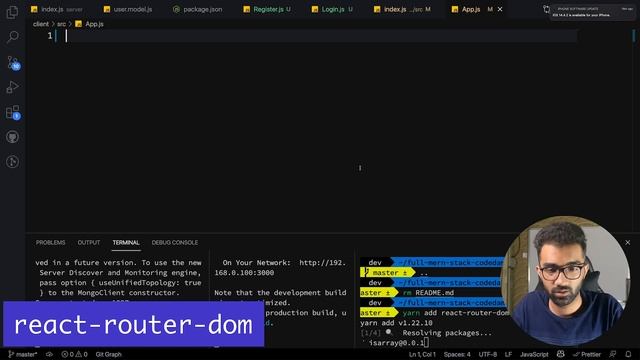Click the src breadcrumb segment
The width and height of the screenshot is (640, 360).
(x=61, y=24)
